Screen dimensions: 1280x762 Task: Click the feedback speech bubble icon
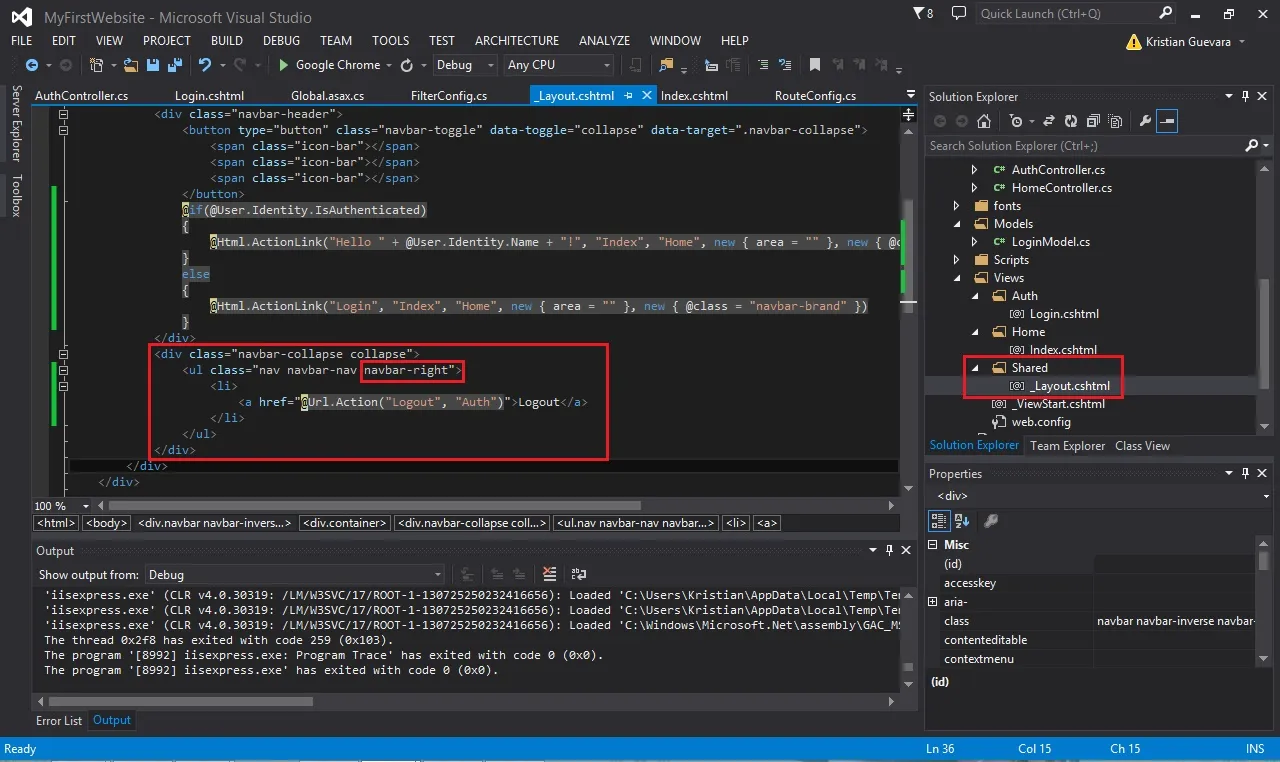pyautogui.click(x=959, y=14)
